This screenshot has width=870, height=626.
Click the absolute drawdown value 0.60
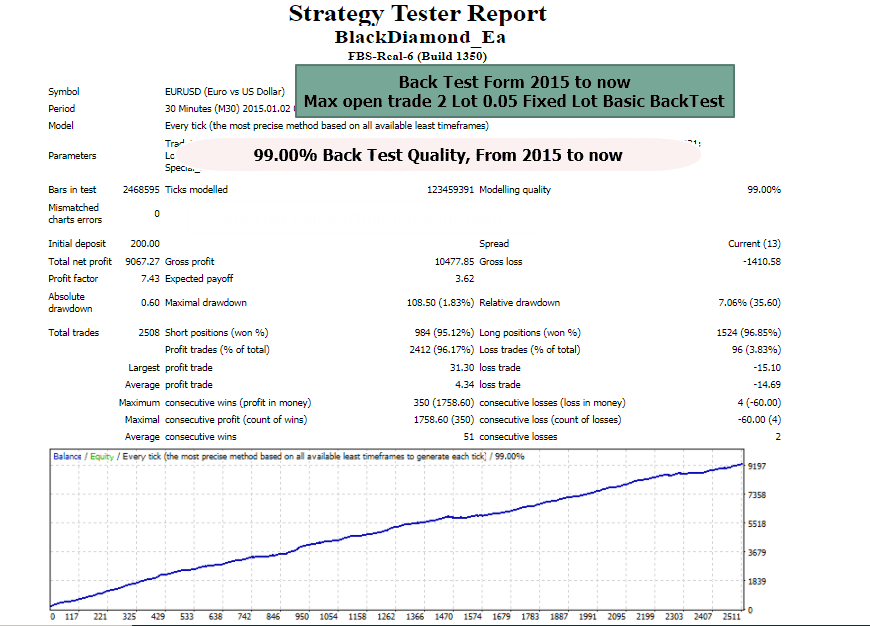tap(150, 302)
